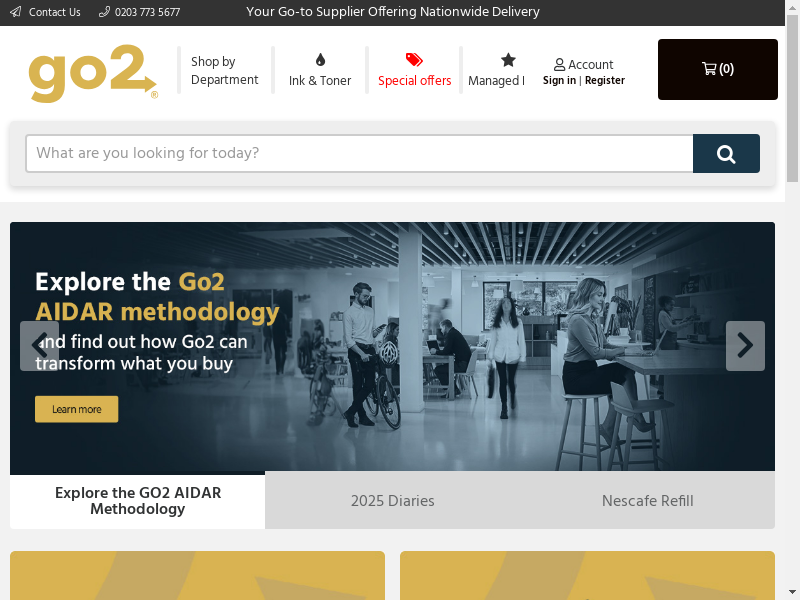Click the red Special offers tag icon
Viewport: 800px width, 600px height.
click(x=414, y=60)
